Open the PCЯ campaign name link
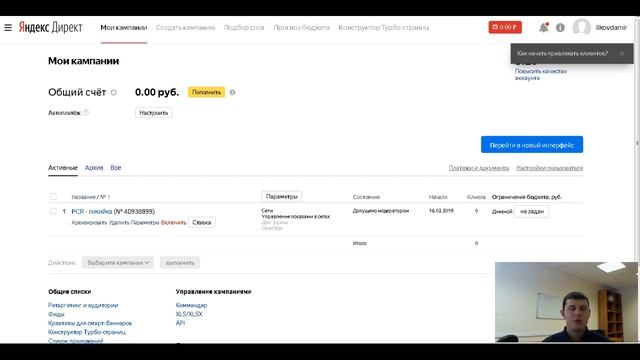The width and height of the screenshot is (640, 360). tap(92, 211)
